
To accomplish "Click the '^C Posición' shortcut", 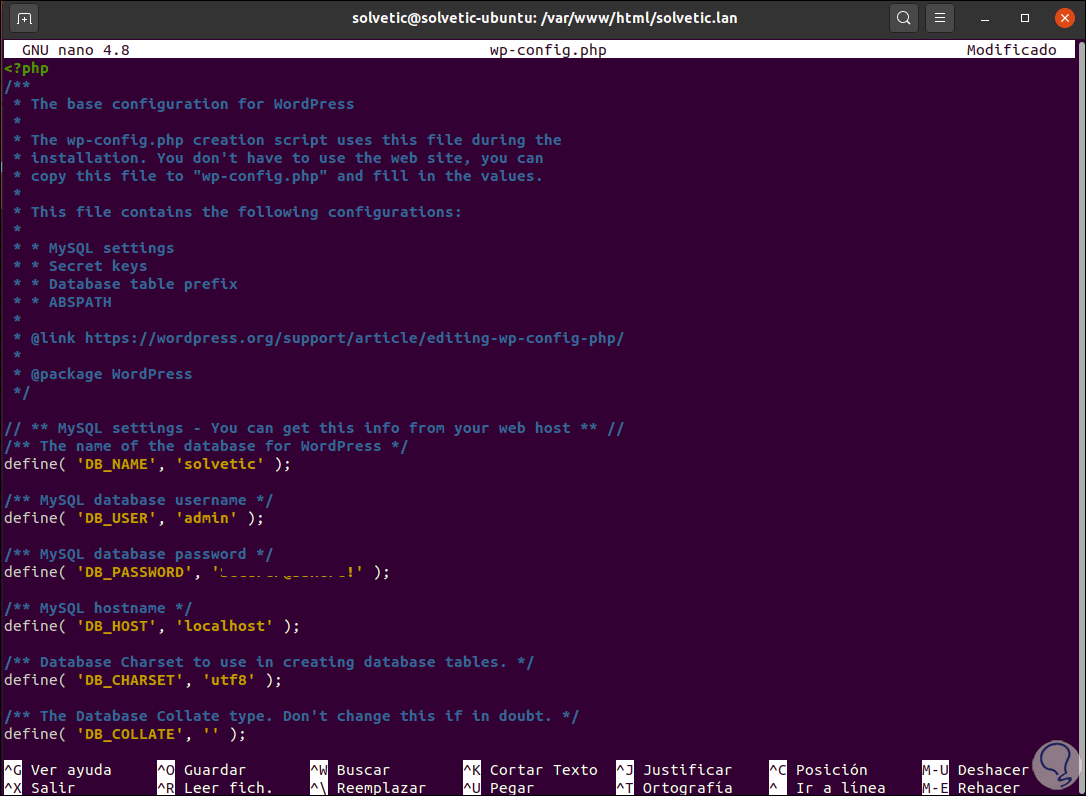I will click(818, 770).
